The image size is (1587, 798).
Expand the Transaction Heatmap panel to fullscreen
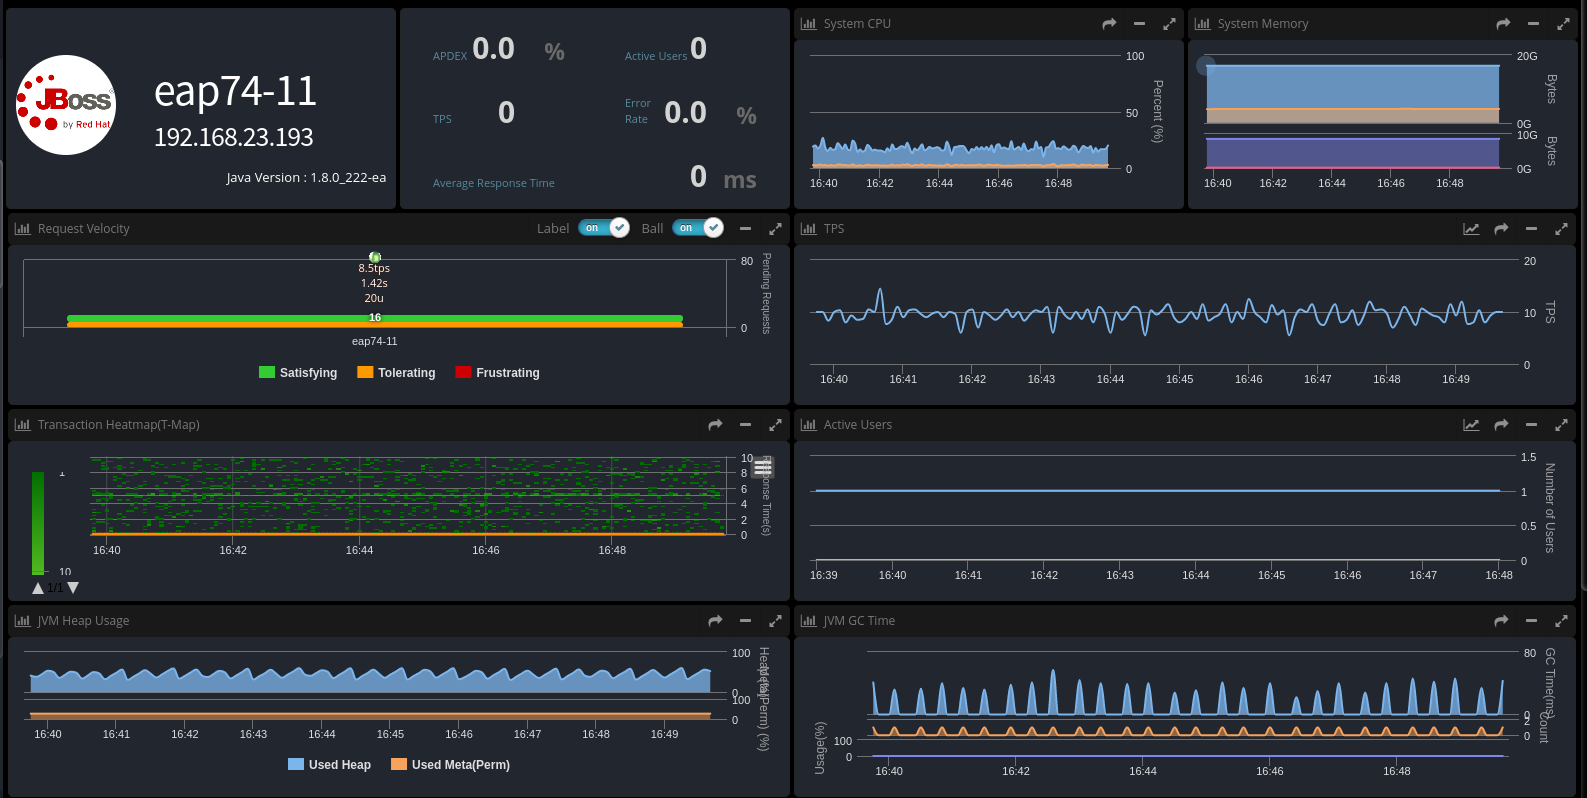coord(775,425)
